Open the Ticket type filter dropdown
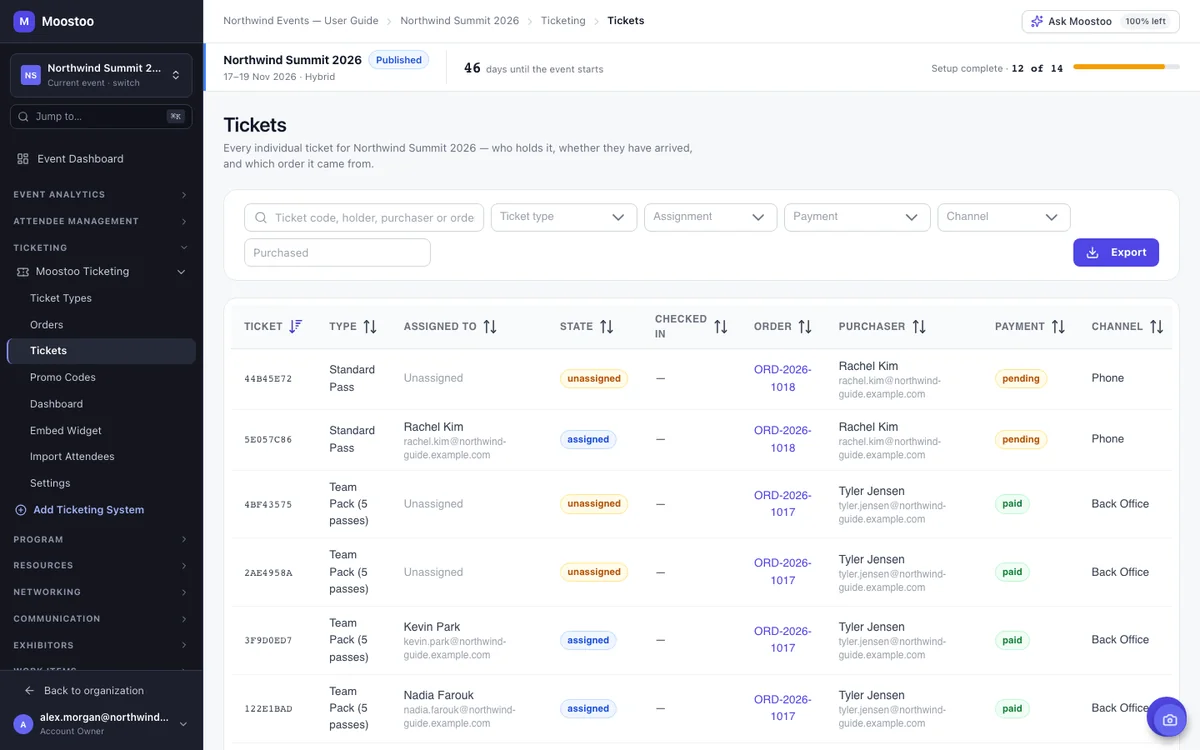Viewport: 1200px width, 750px height. click(x=564, y=217)
